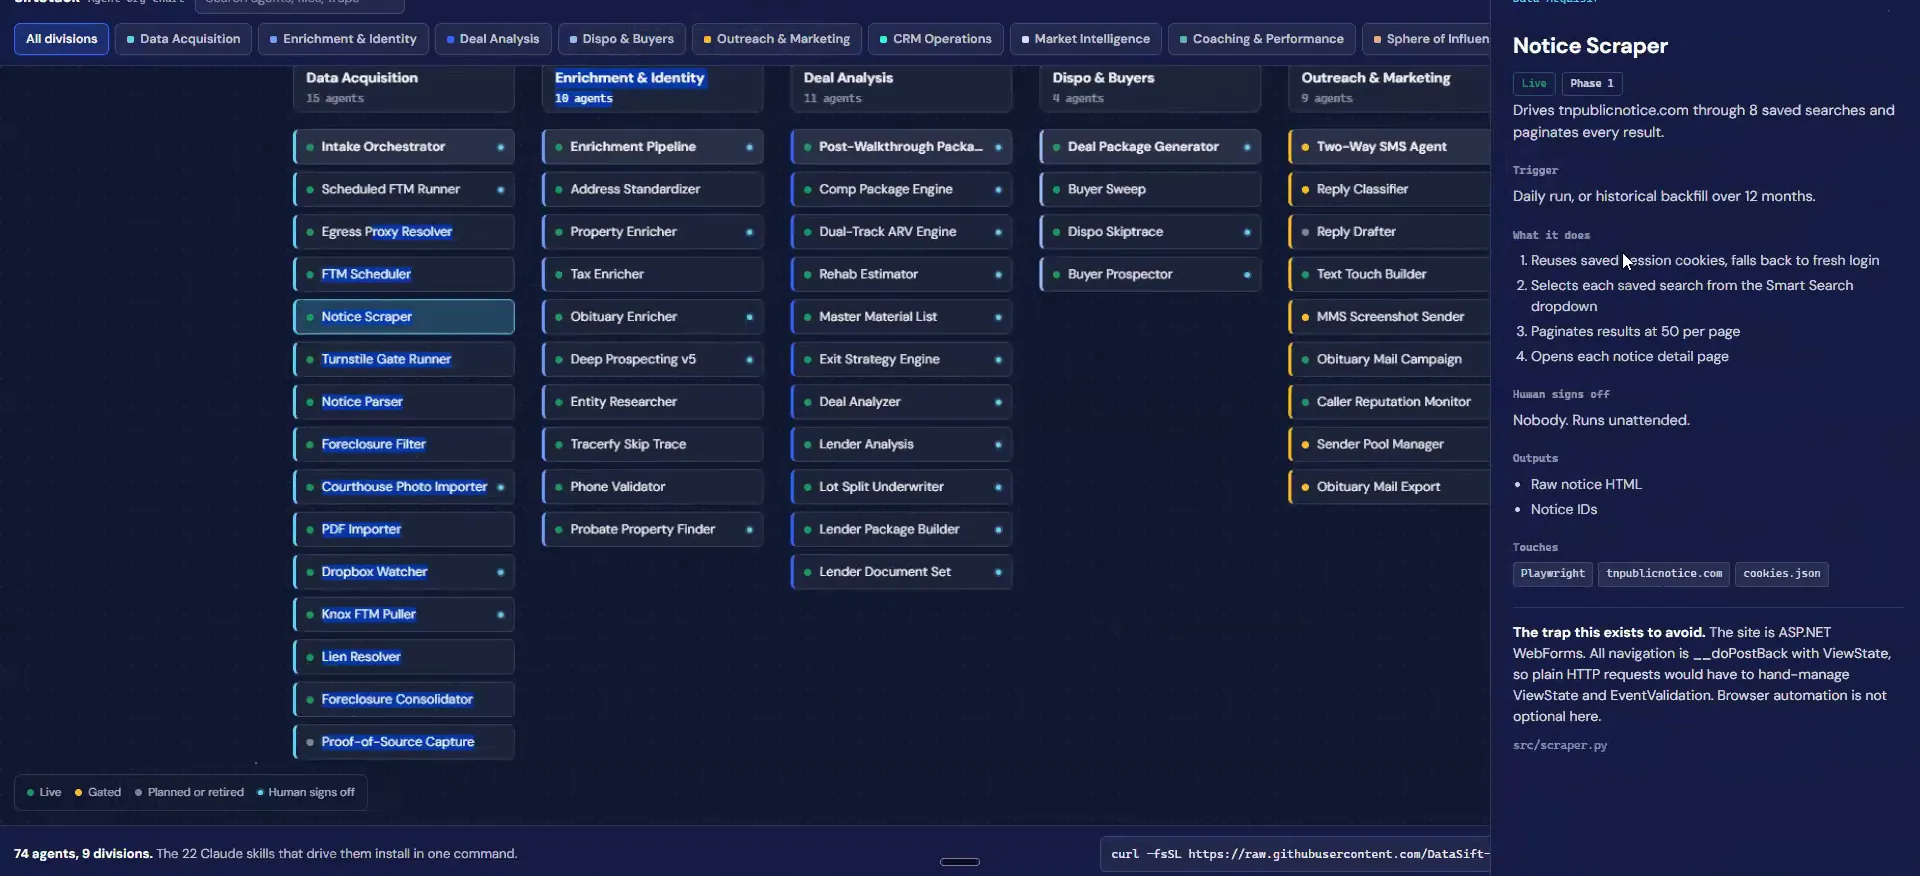Select the Scheduled FTM Runner agent card
The width and height of the screenshot is (1920, 876).
(x=404, y=189)
